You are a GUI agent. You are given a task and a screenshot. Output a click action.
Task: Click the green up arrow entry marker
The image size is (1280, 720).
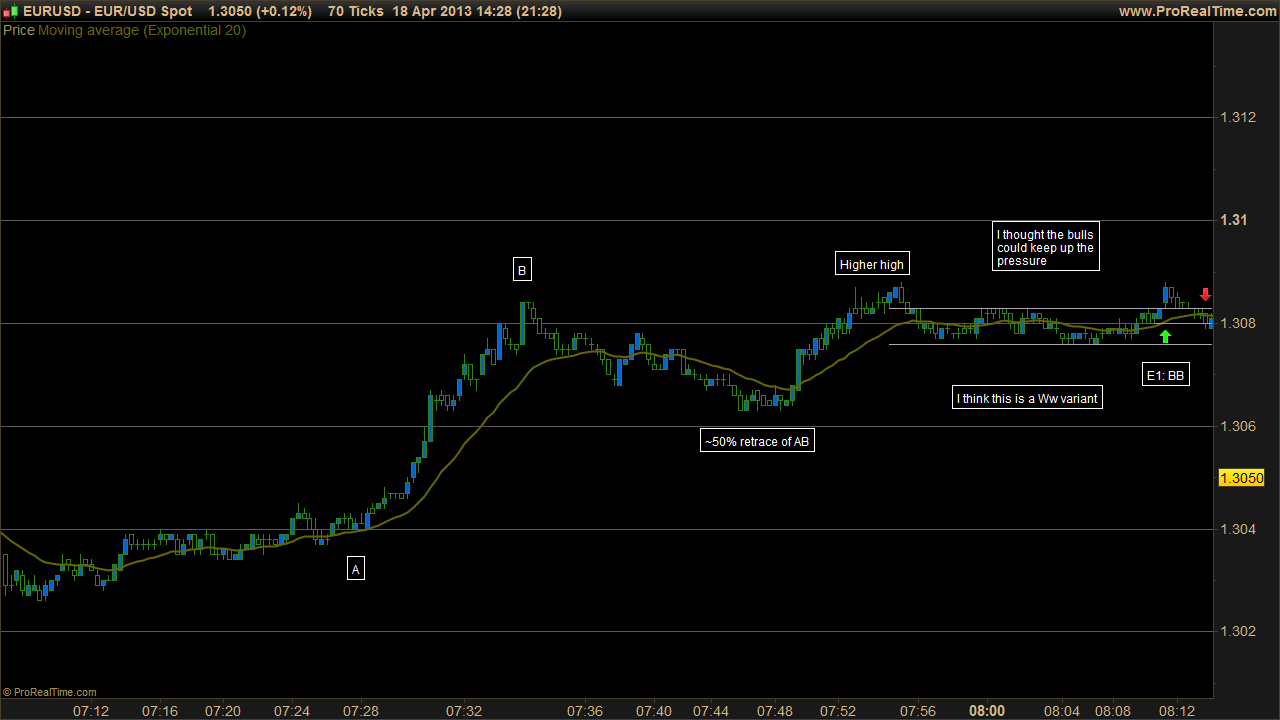pos(1165,337)
